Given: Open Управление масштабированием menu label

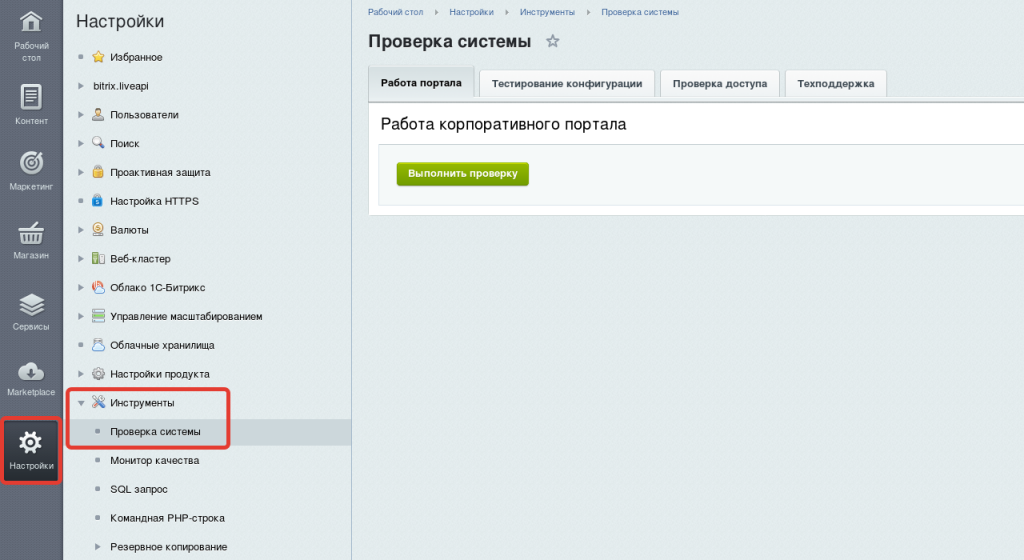Looking at the screenshot, I should coord(186,316).
